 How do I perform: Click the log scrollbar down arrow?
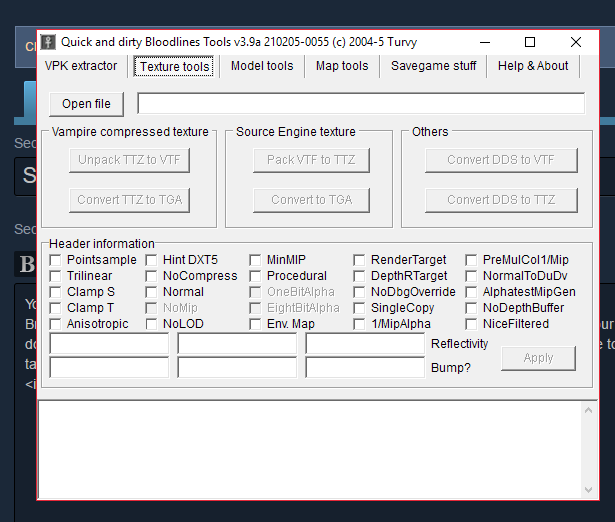click(588, 490)
